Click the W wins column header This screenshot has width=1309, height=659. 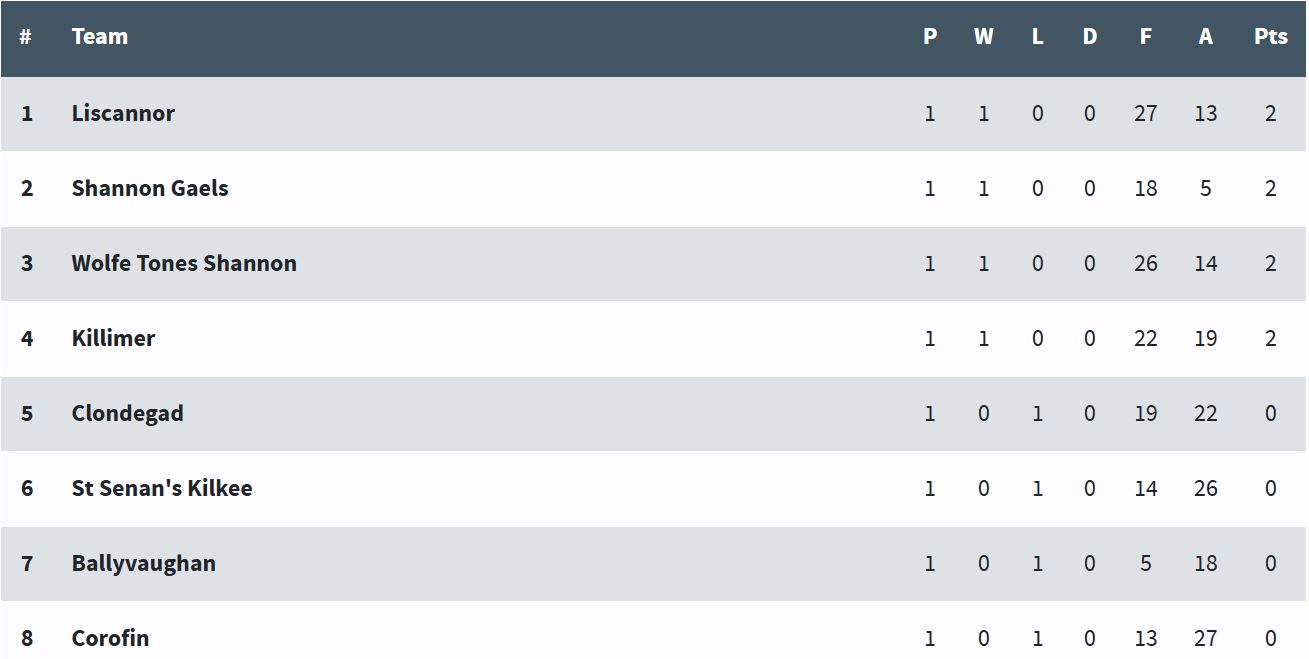tap(984, 37)
